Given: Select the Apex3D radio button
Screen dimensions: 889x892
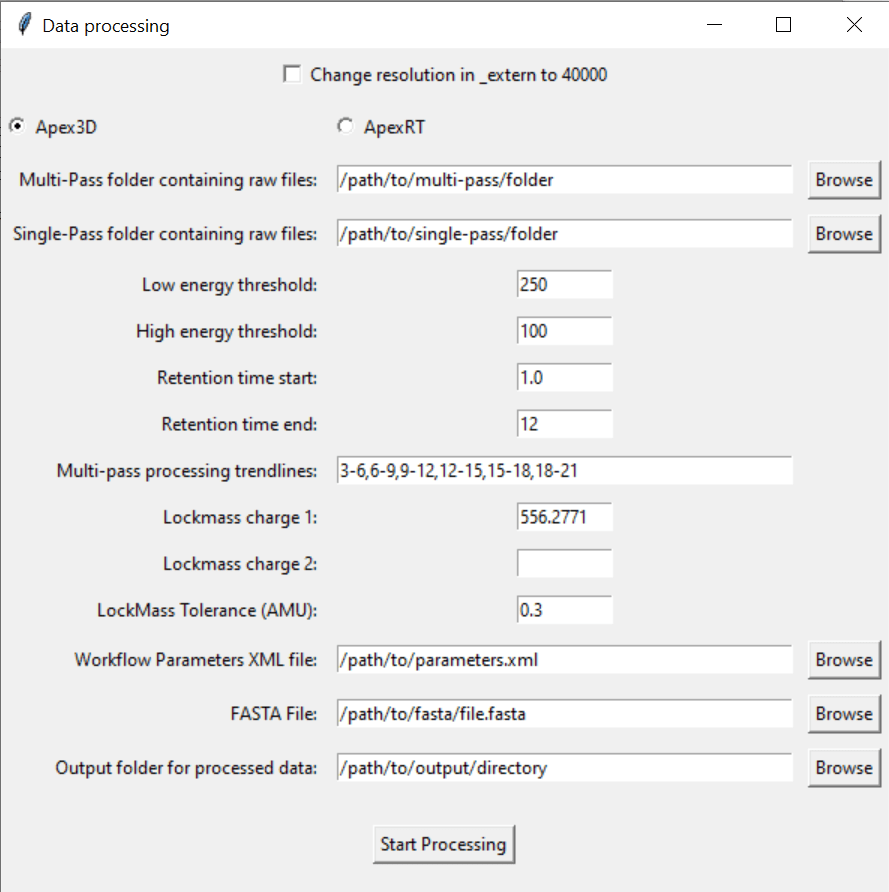Looking at the screenshot, I should 18,127.
